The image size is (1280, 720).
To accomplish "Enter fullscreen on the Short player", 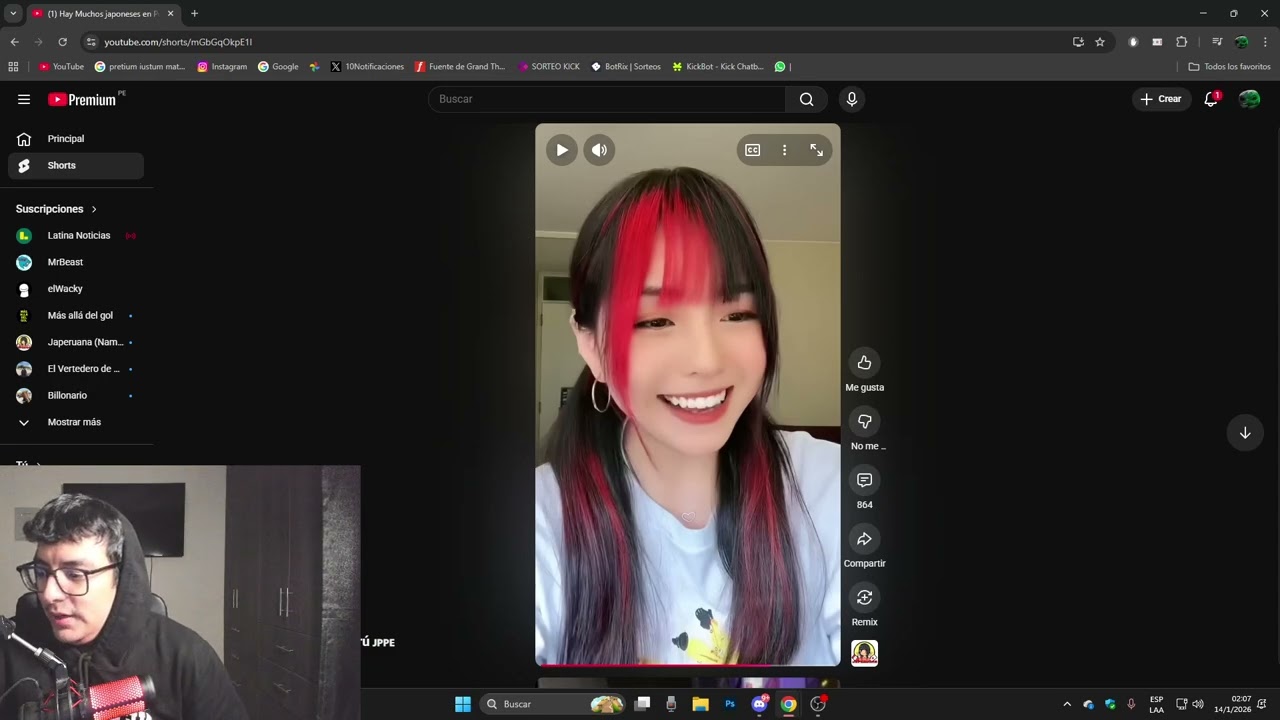I will 817,150.
